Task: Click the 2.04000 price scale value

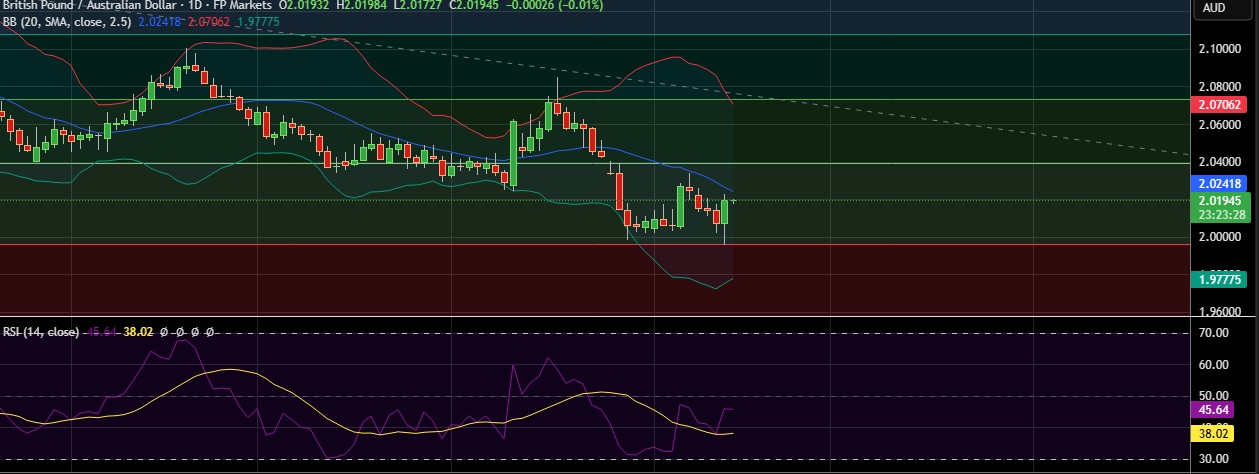Action: pos(1220,161)
